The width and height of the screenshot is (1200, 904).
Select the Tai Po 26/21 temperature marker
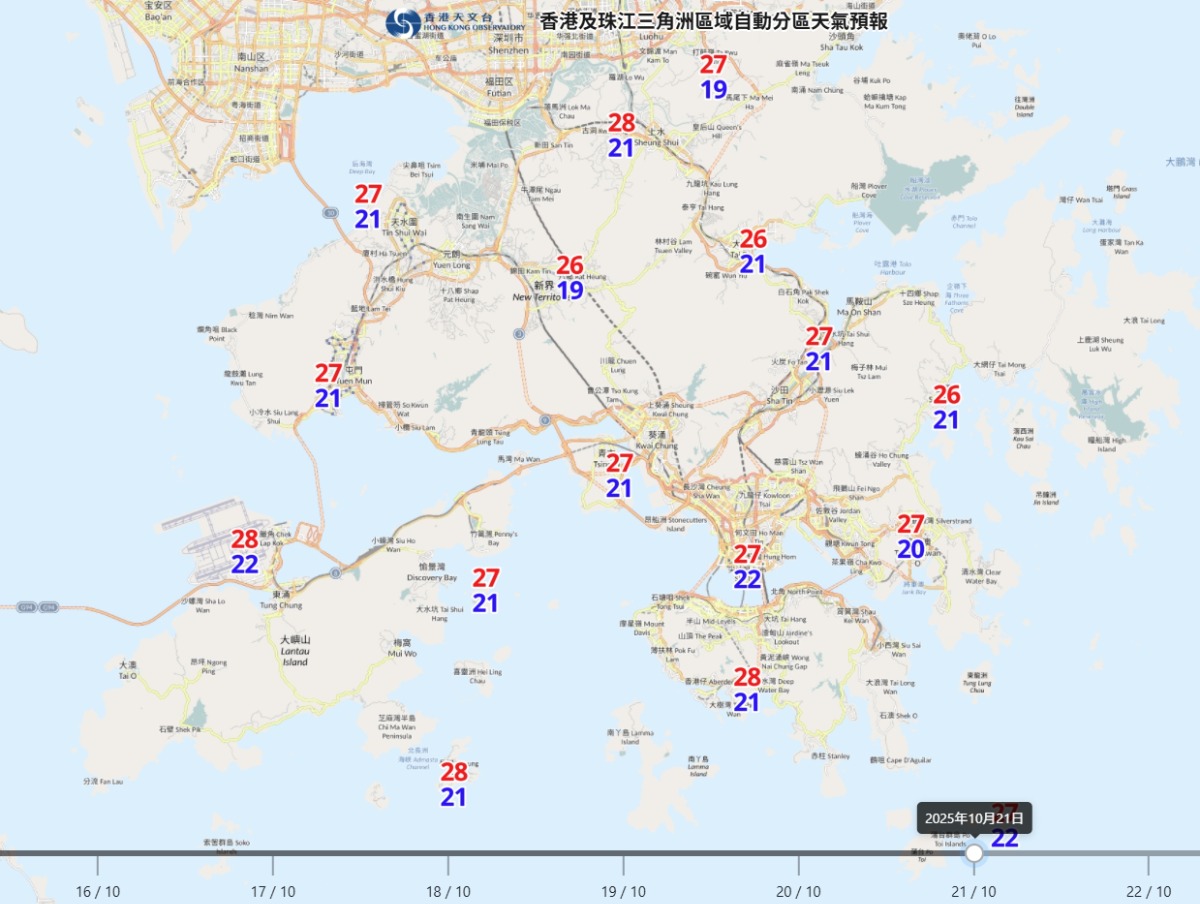click(x=753, y=251)
